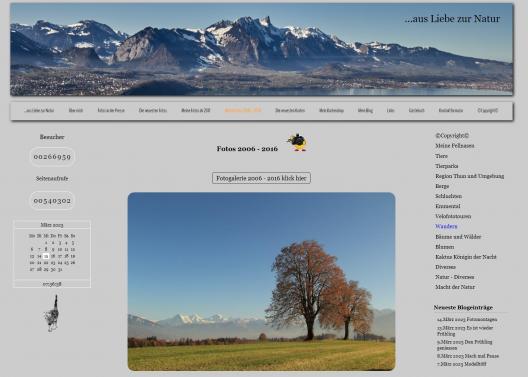Click the Besucher counter 00266959
The width and height of the screenshot is (528, 377).
pyautogui.click(x=52, y=157)
